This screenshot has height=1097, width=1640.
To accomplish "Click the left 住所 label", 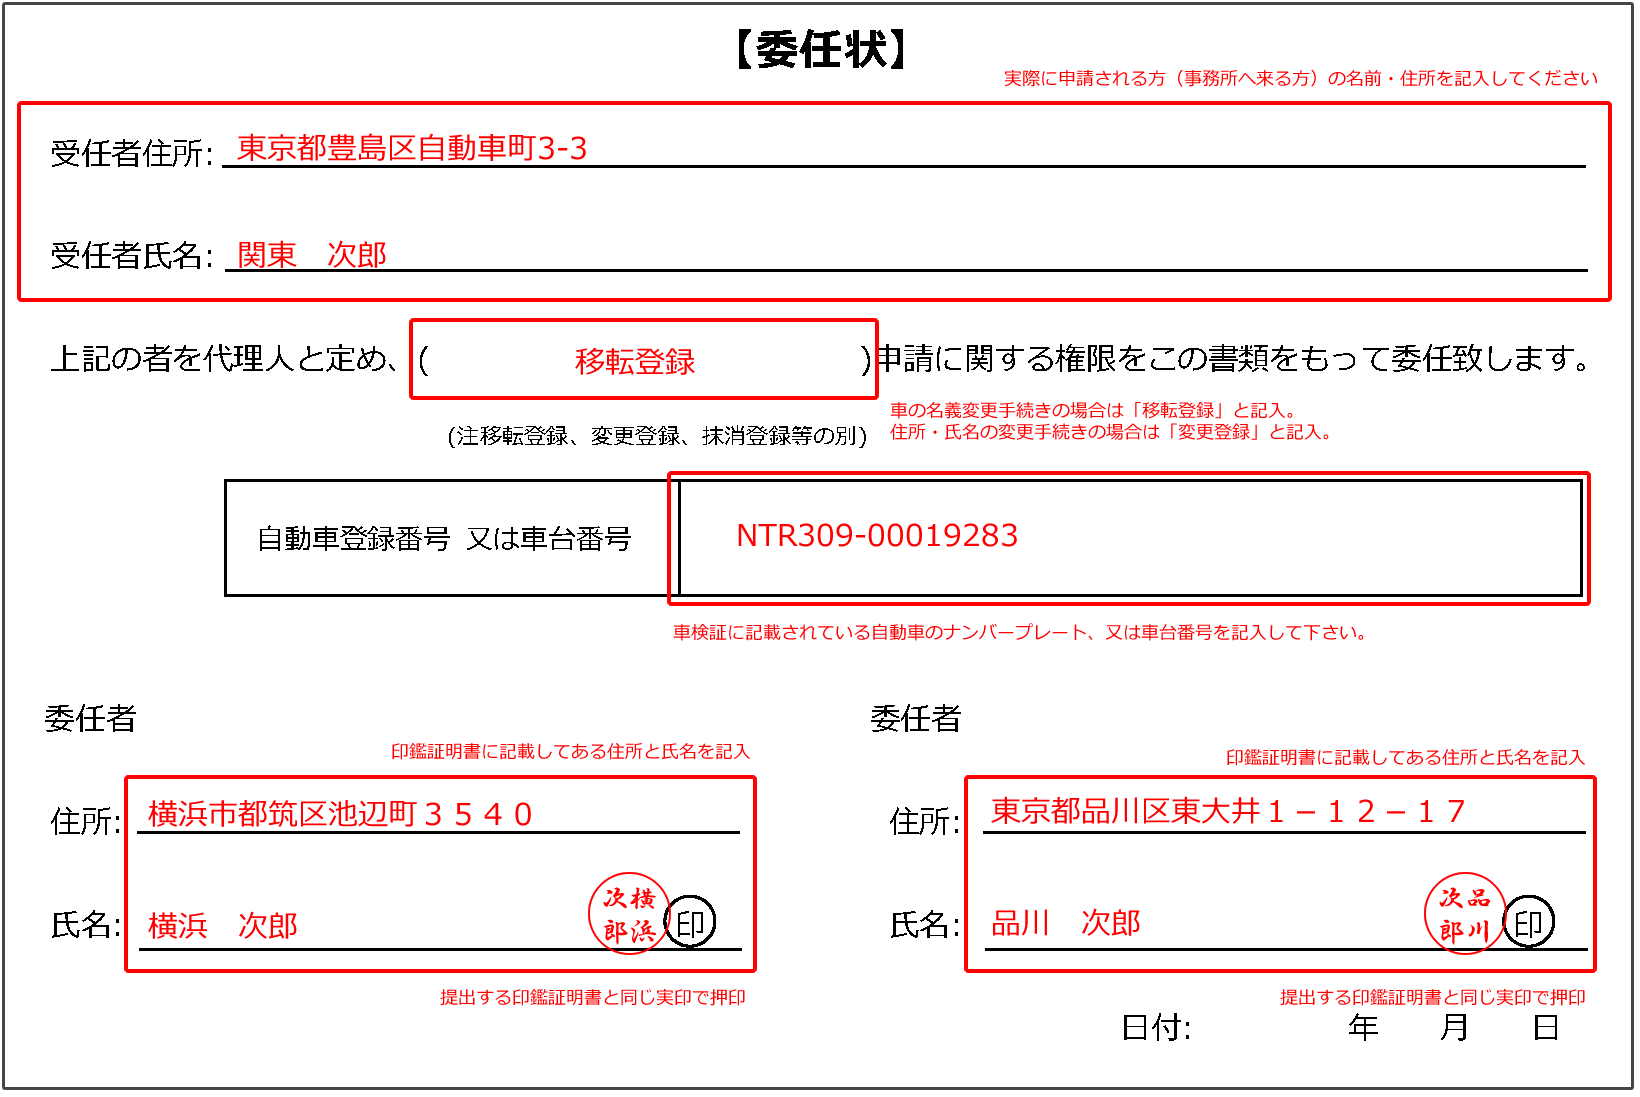I will (x=86, y=821).
